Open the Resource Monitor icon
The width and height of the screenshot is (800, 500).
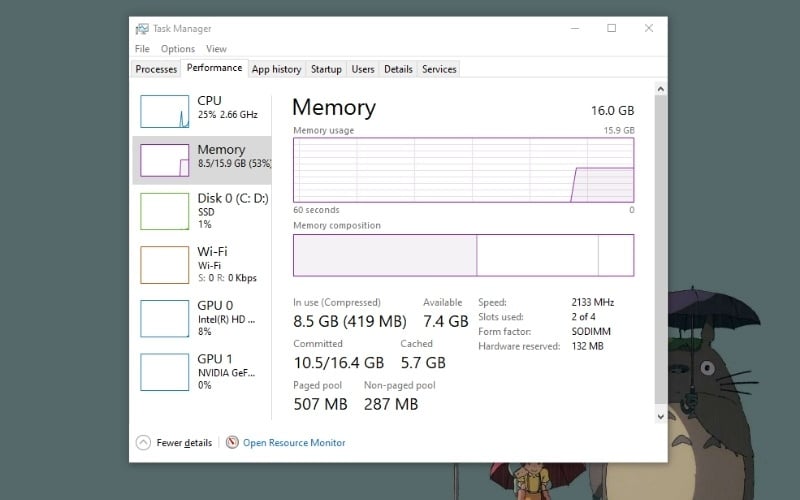click(232, 442)
